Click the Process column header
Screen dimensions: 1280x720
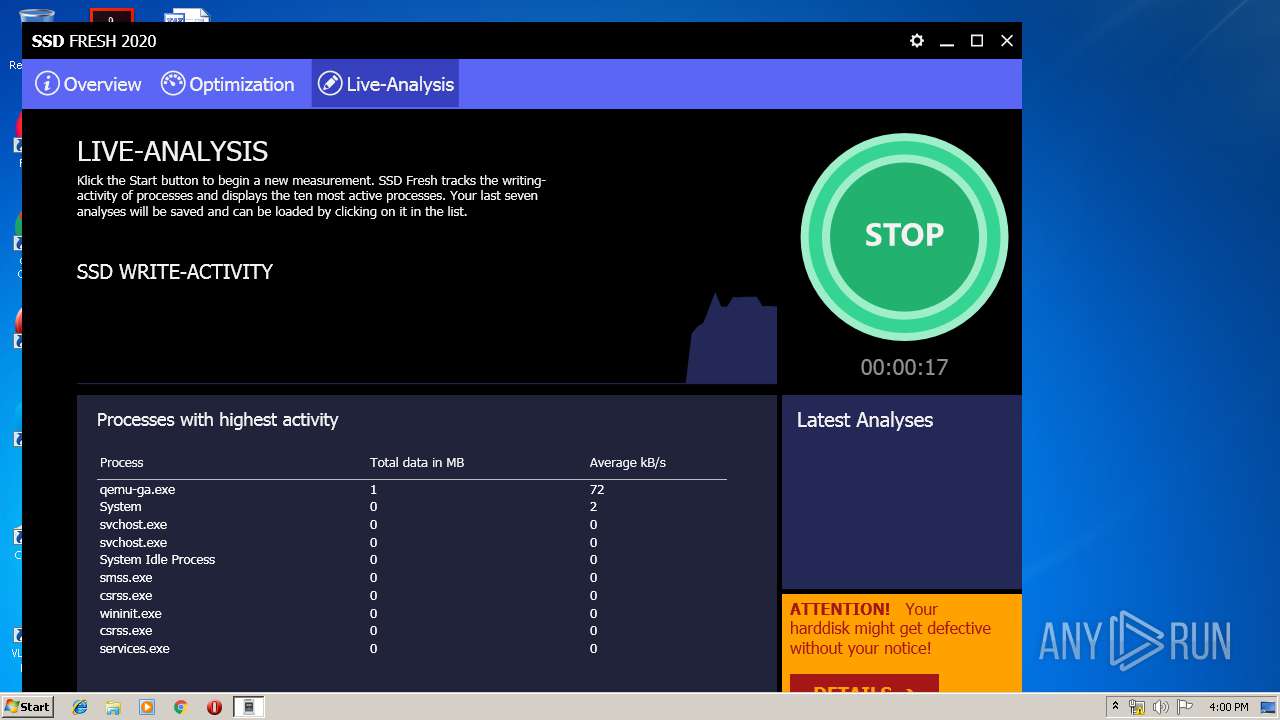pyautogui.click(x=121, y=463)
